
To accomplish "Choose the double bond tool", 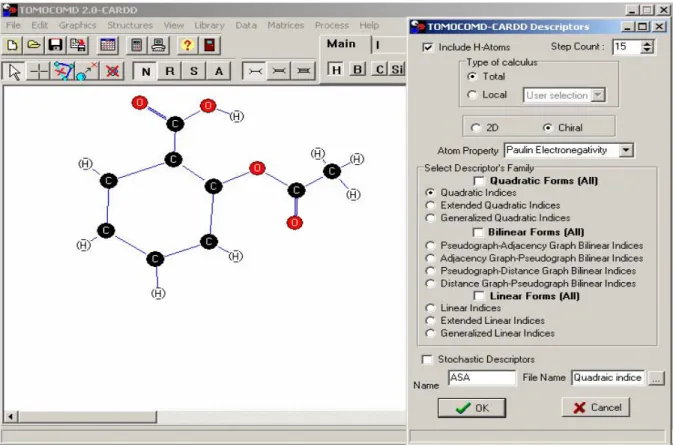I will coord(279,71).
